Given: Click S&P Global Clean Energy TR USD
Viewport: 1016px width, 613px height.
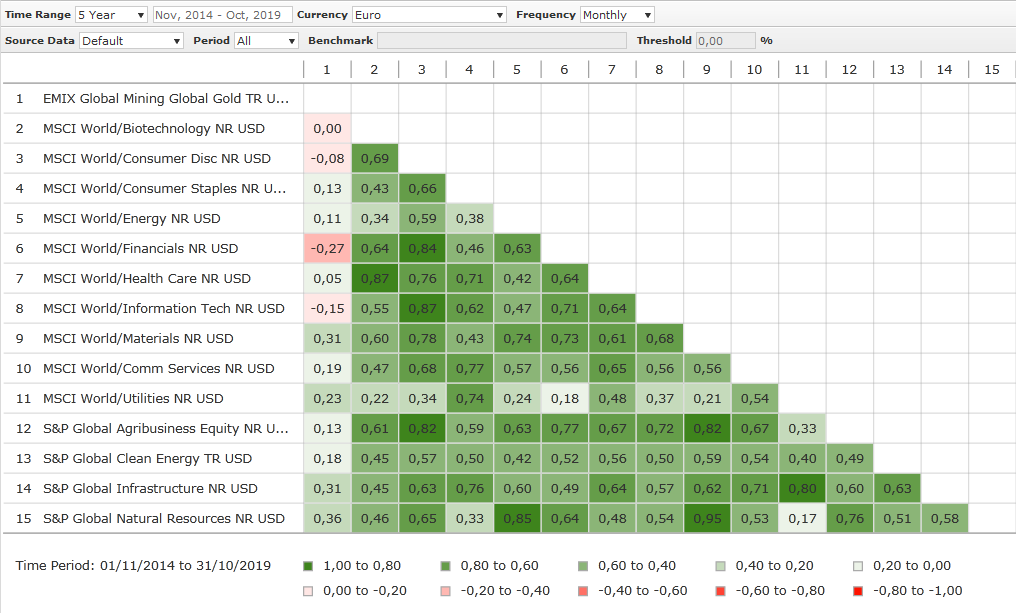Looking at the screenshot, I should click(x=147, y=459).
